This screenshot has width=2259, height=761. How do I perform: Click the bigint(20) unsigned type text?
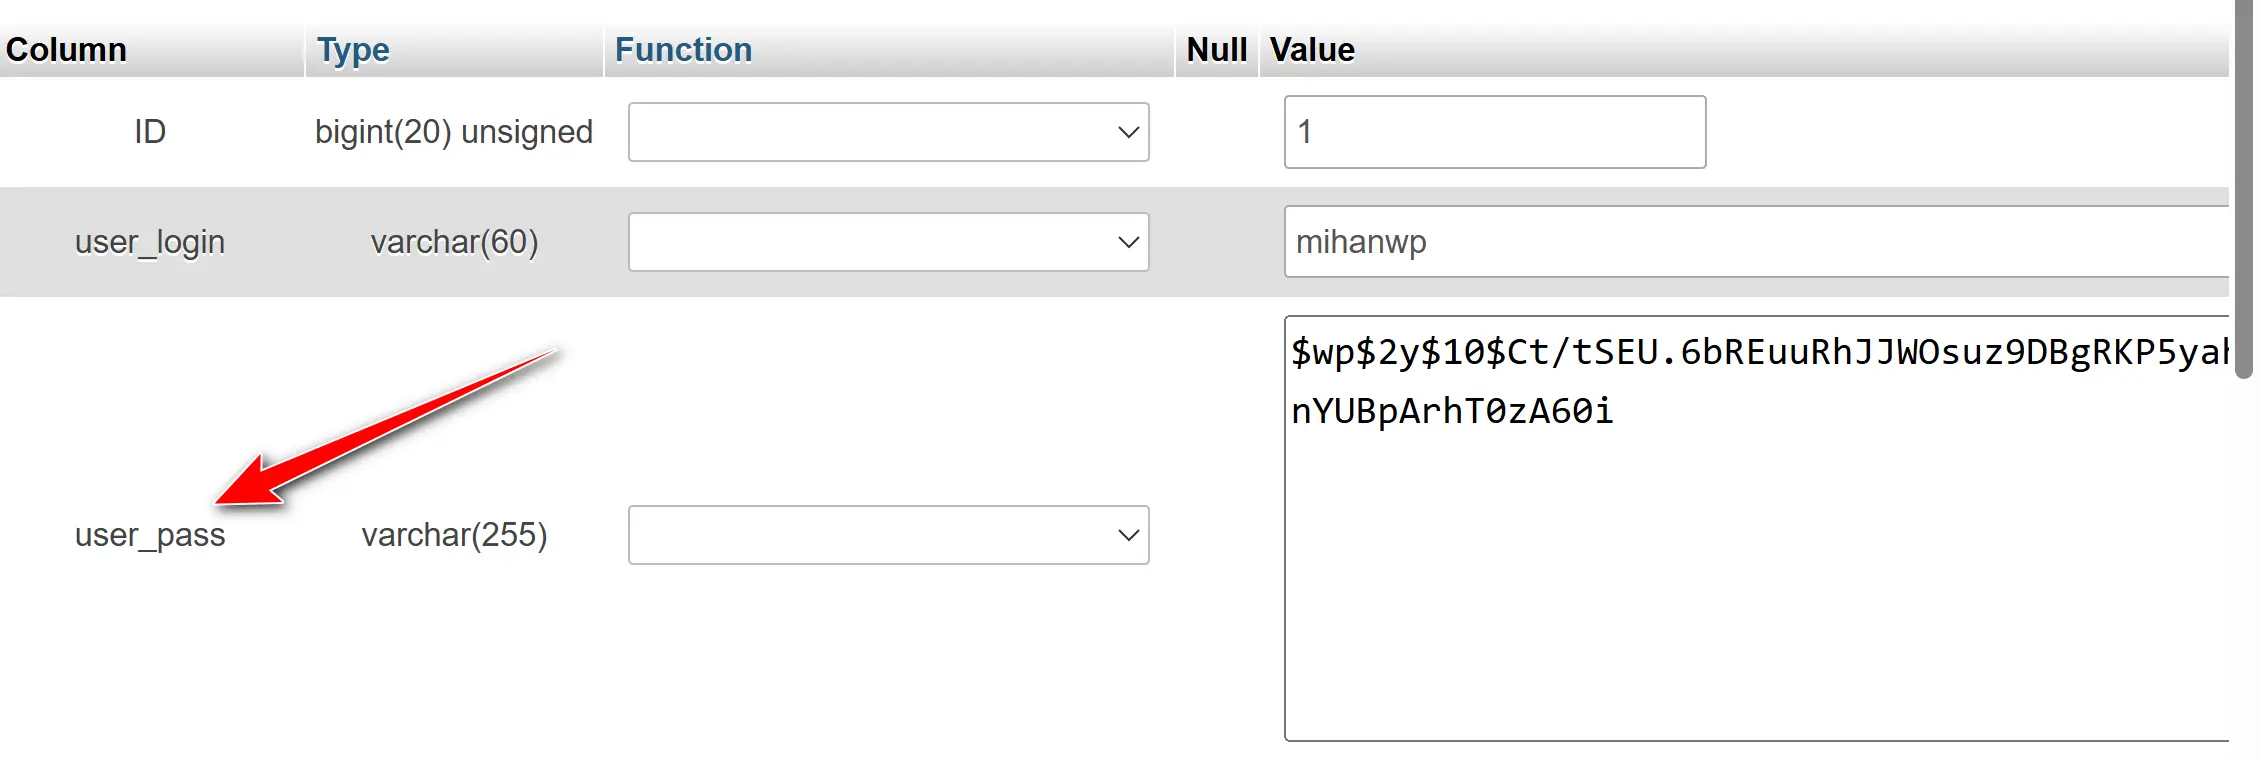[454, 132]
